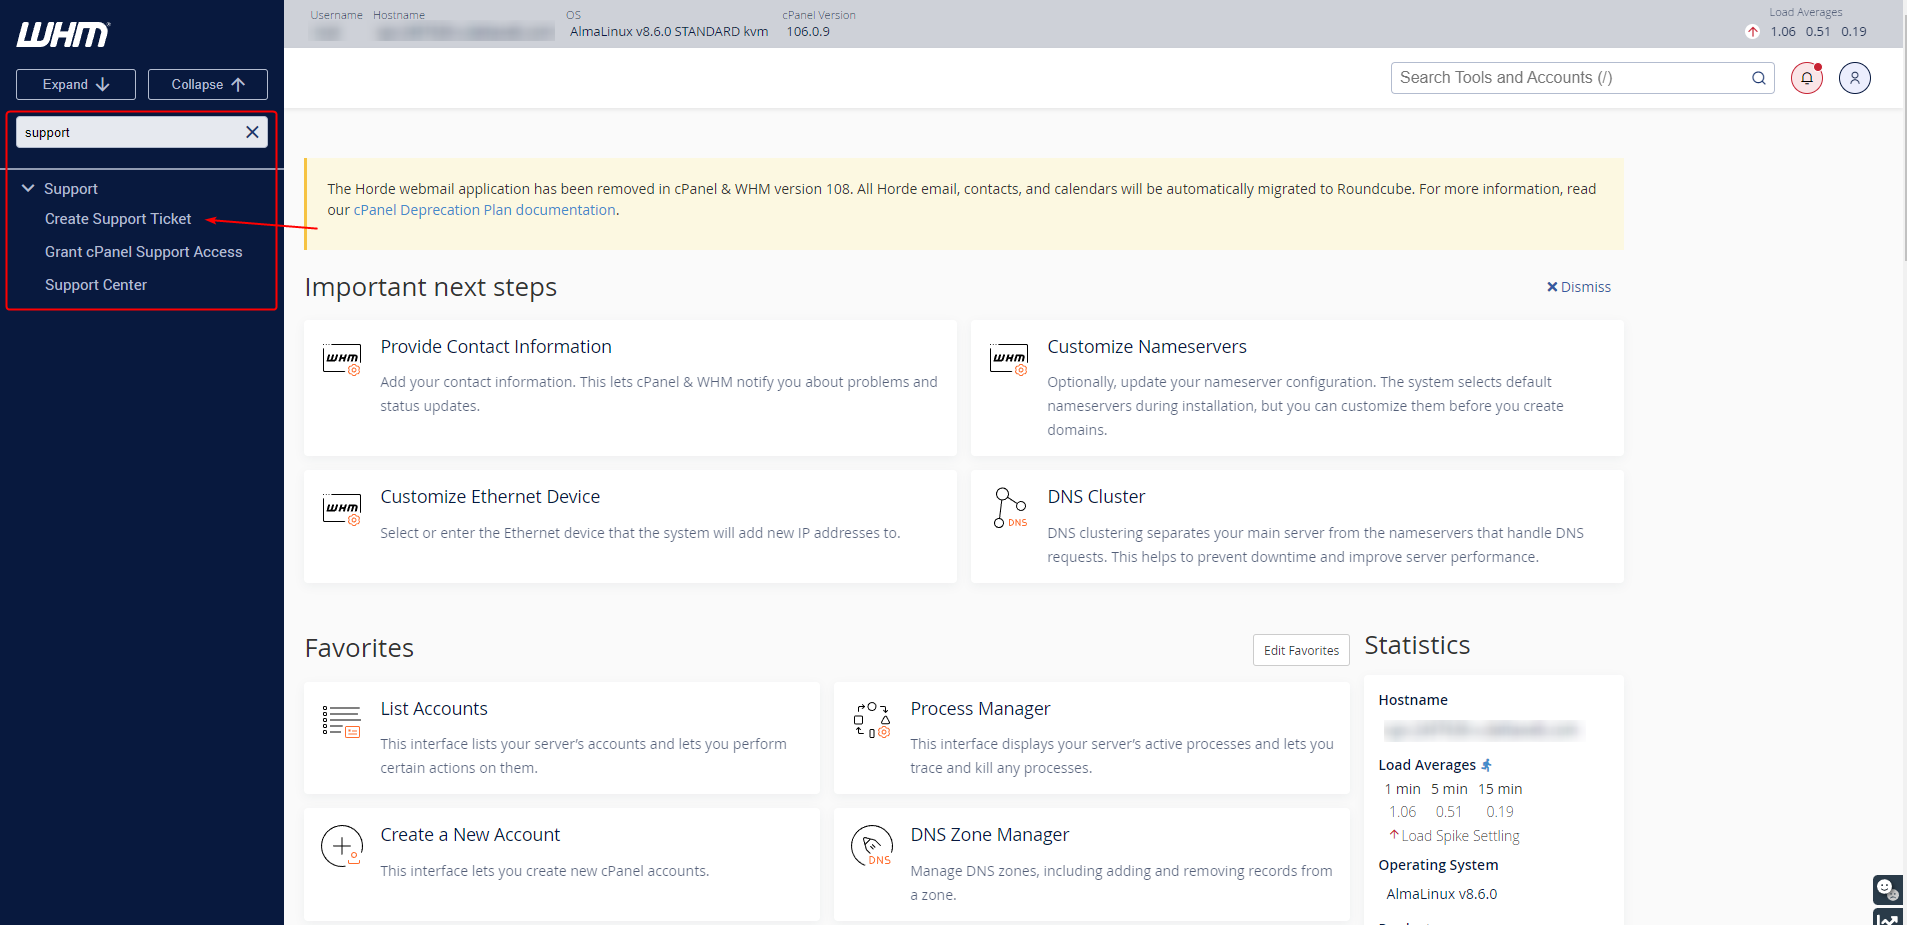This screenshot has width=1907, height=925.
Task: Open List Accounts favorite title
Action: click(434, 709)
